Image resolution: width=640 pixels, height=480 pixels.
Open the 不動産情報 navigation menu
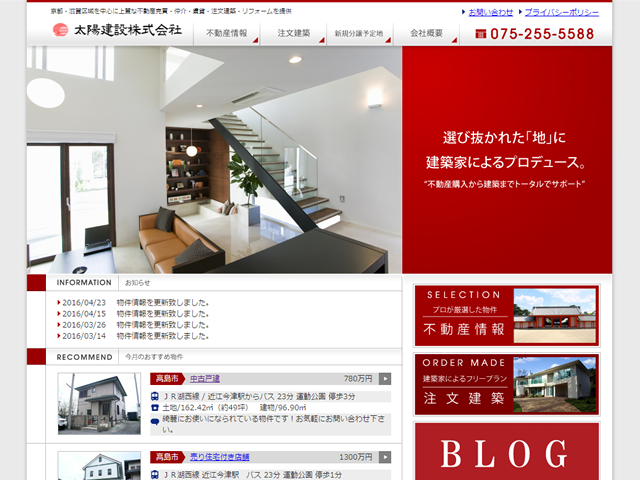(227, 33)
